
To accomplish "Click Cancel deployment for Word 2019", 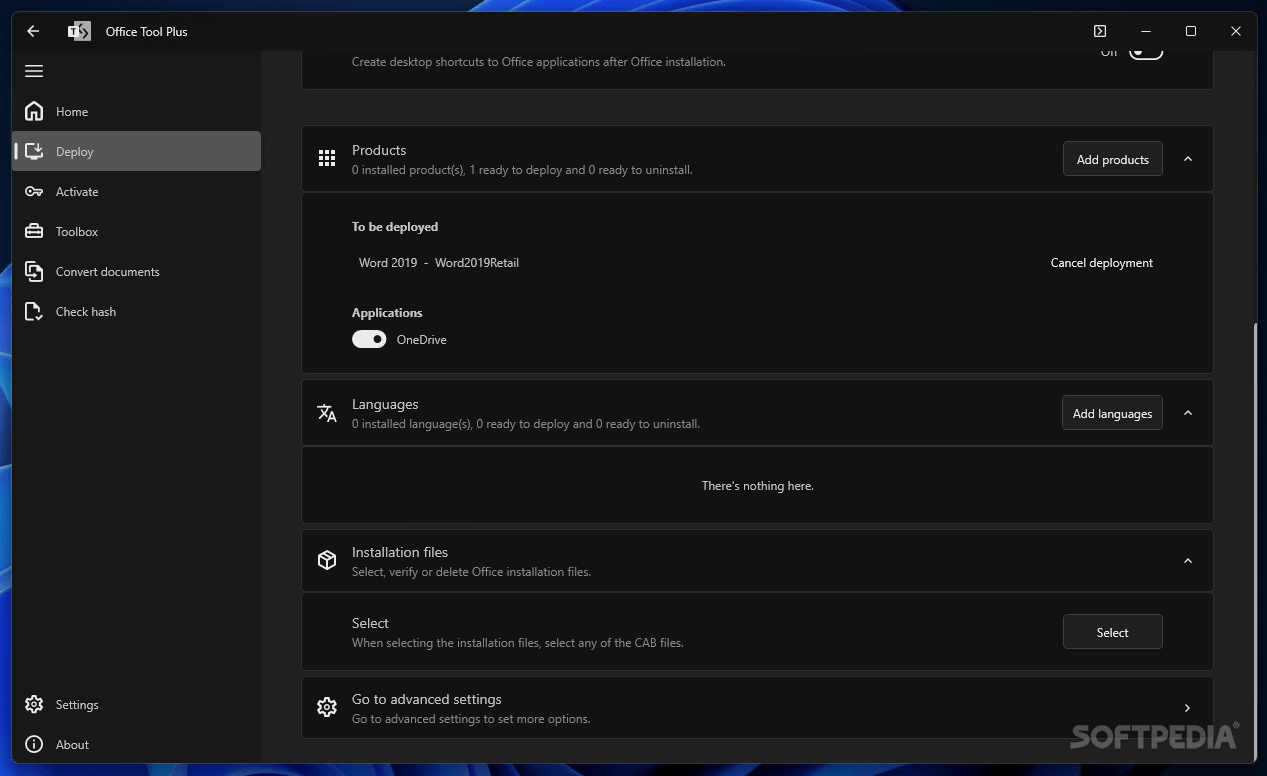I will coord(1101,263).
